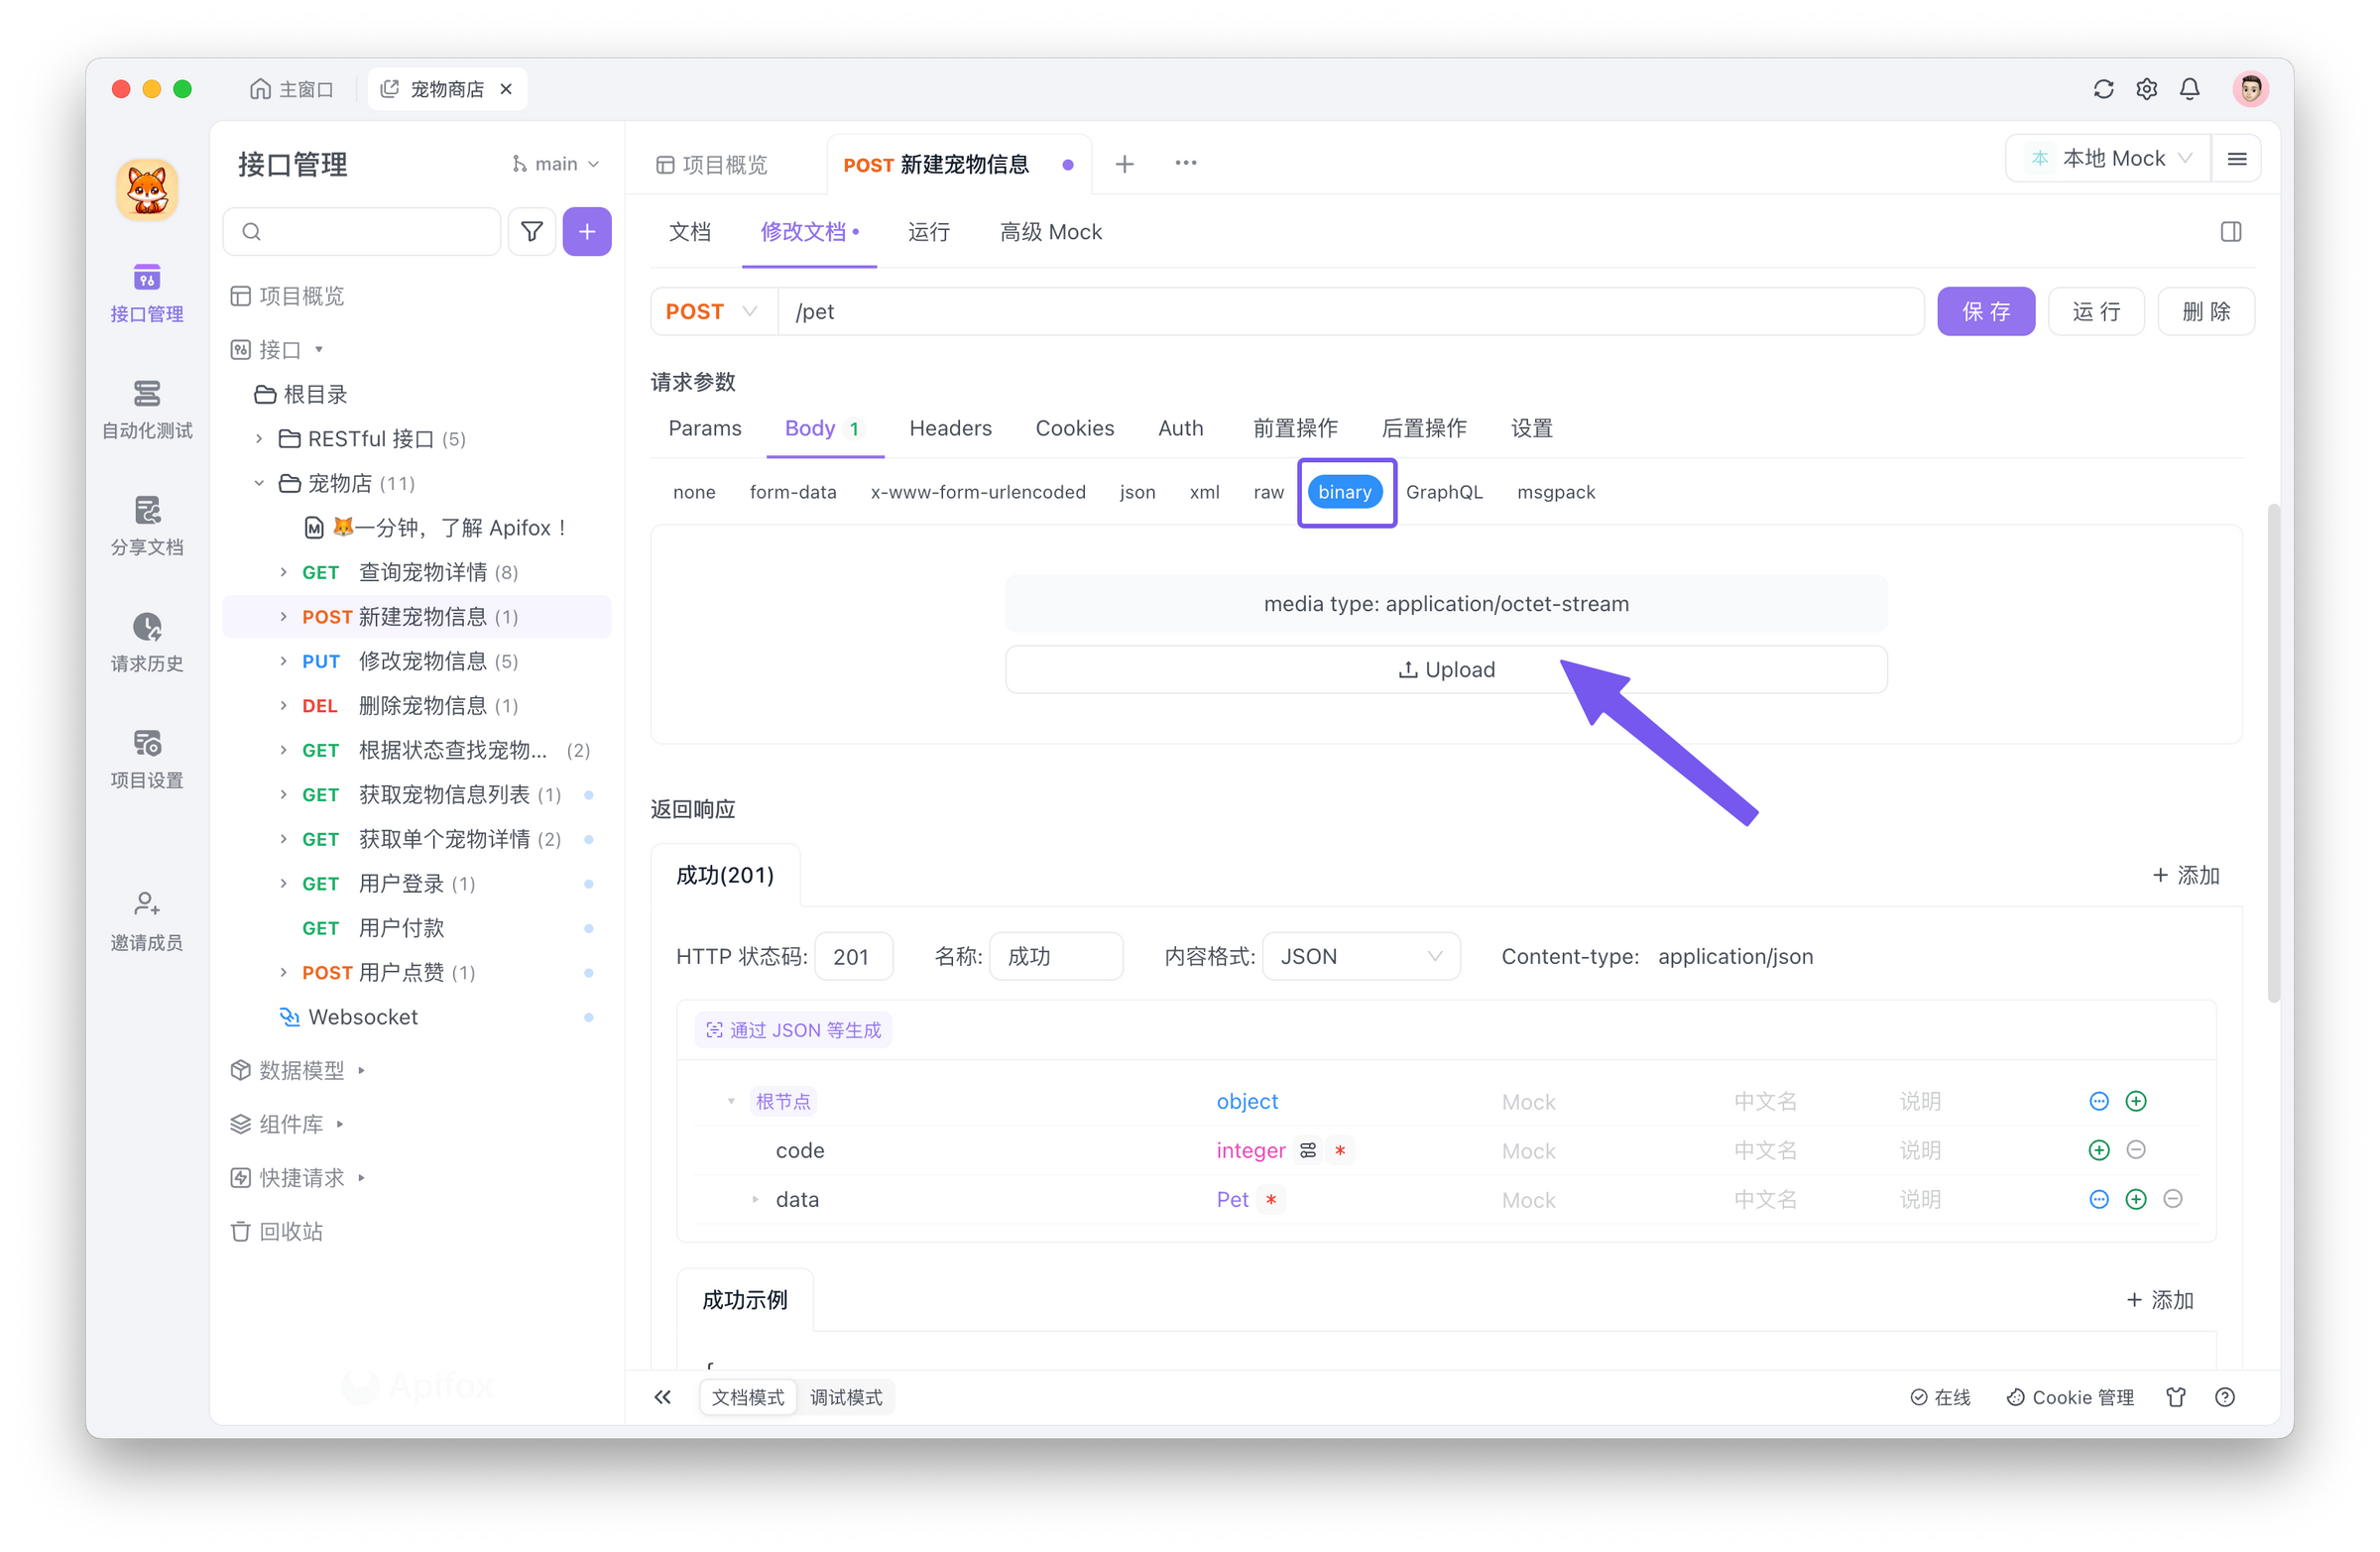Click the filter funnel icon

point(532,232)
